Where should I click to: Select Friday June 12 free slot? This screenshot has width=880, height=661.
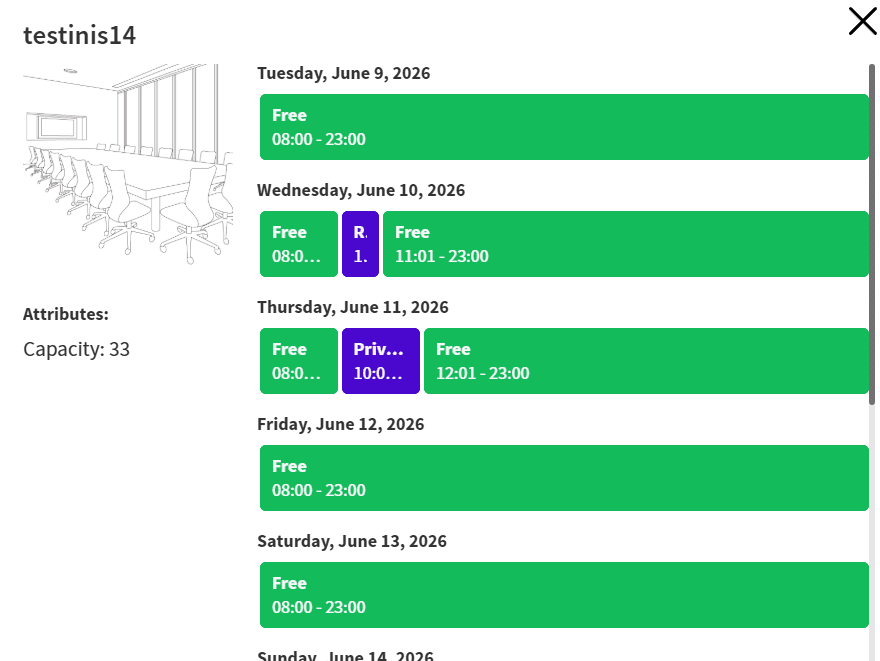[564, 478]
